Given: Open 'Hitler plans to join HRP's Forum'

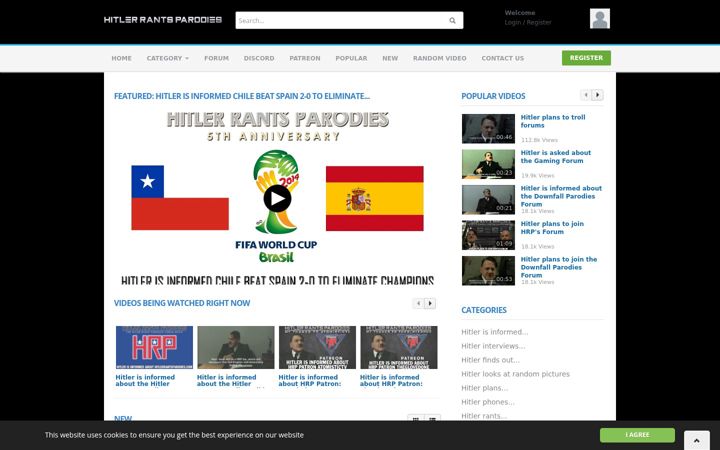Looking at the screenshot, I should [x=552, y=228].
